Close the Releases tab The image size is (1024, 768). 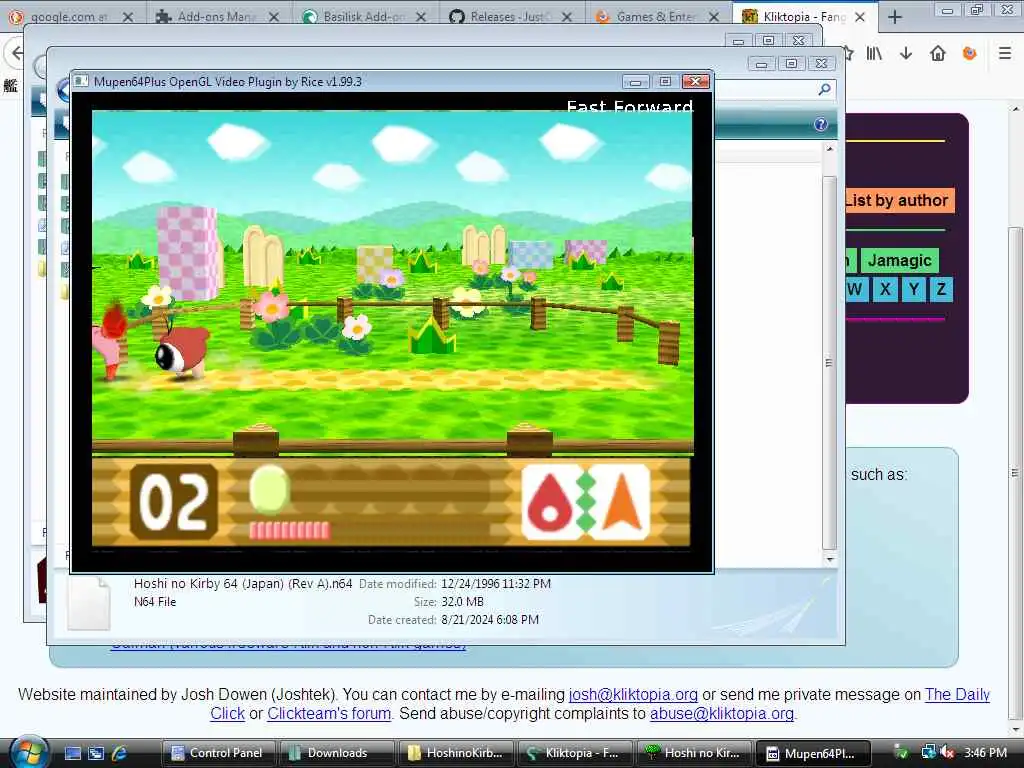coord(567,17)
